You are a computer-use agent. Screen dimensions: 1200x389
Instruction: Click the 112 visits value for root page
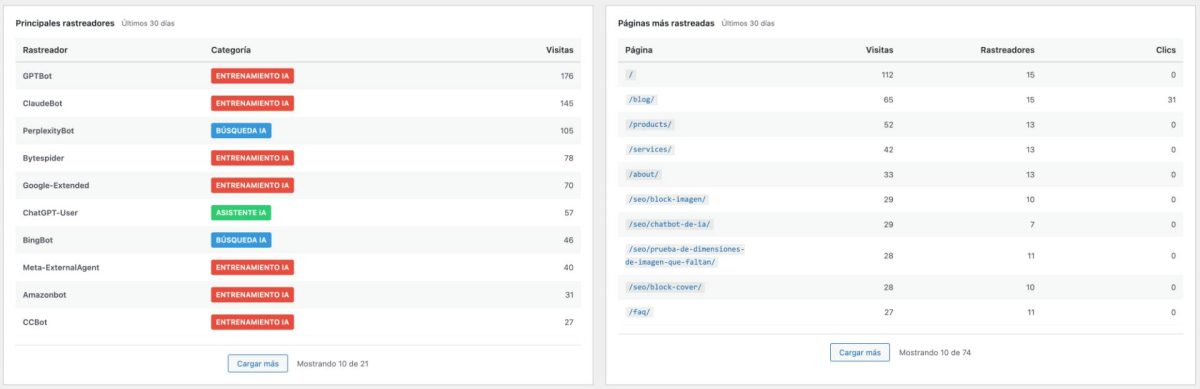[887, 75]
